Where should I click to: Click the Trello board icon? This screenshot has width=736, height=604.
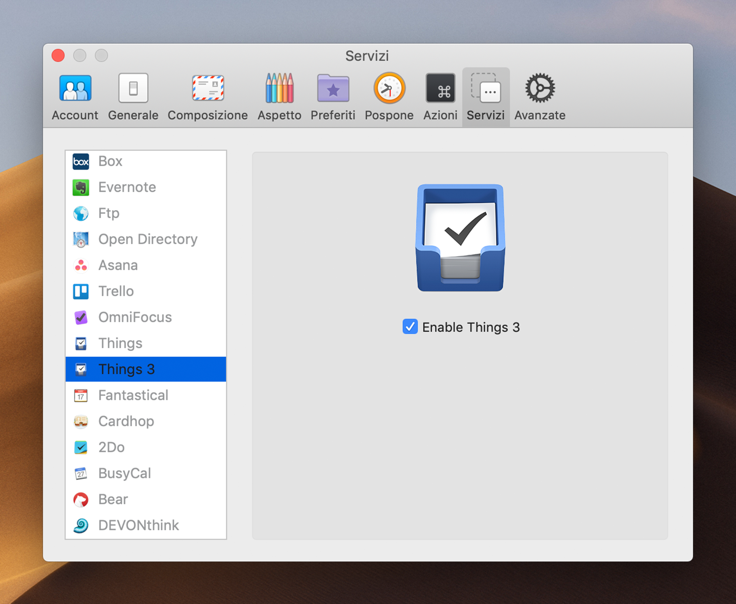[81, 291]
